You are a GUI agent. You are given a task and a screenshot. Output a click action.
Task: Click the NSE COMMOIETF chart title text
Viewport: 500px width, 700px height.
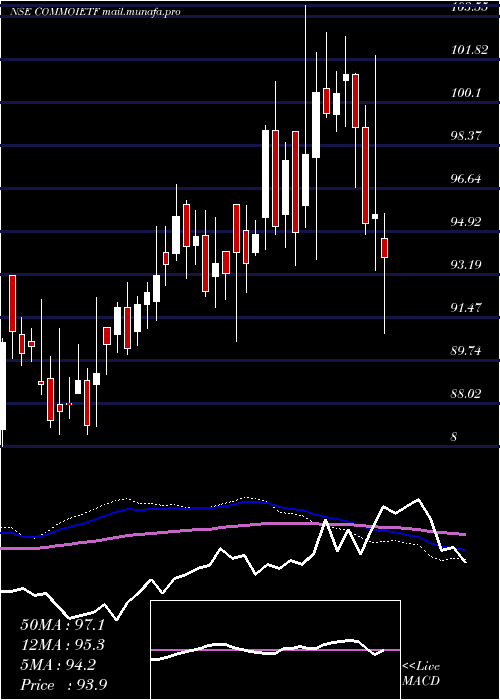click(x=95, y=12)
